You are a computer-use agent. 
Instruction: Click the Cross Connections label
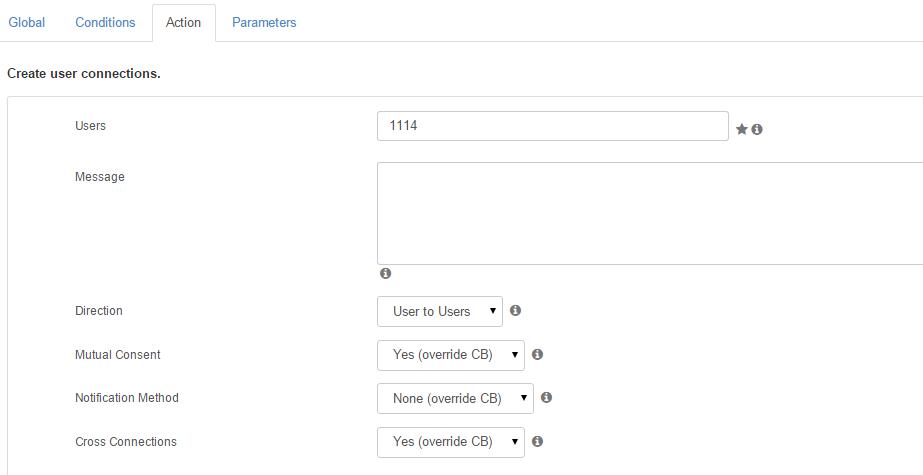(126, 441)
